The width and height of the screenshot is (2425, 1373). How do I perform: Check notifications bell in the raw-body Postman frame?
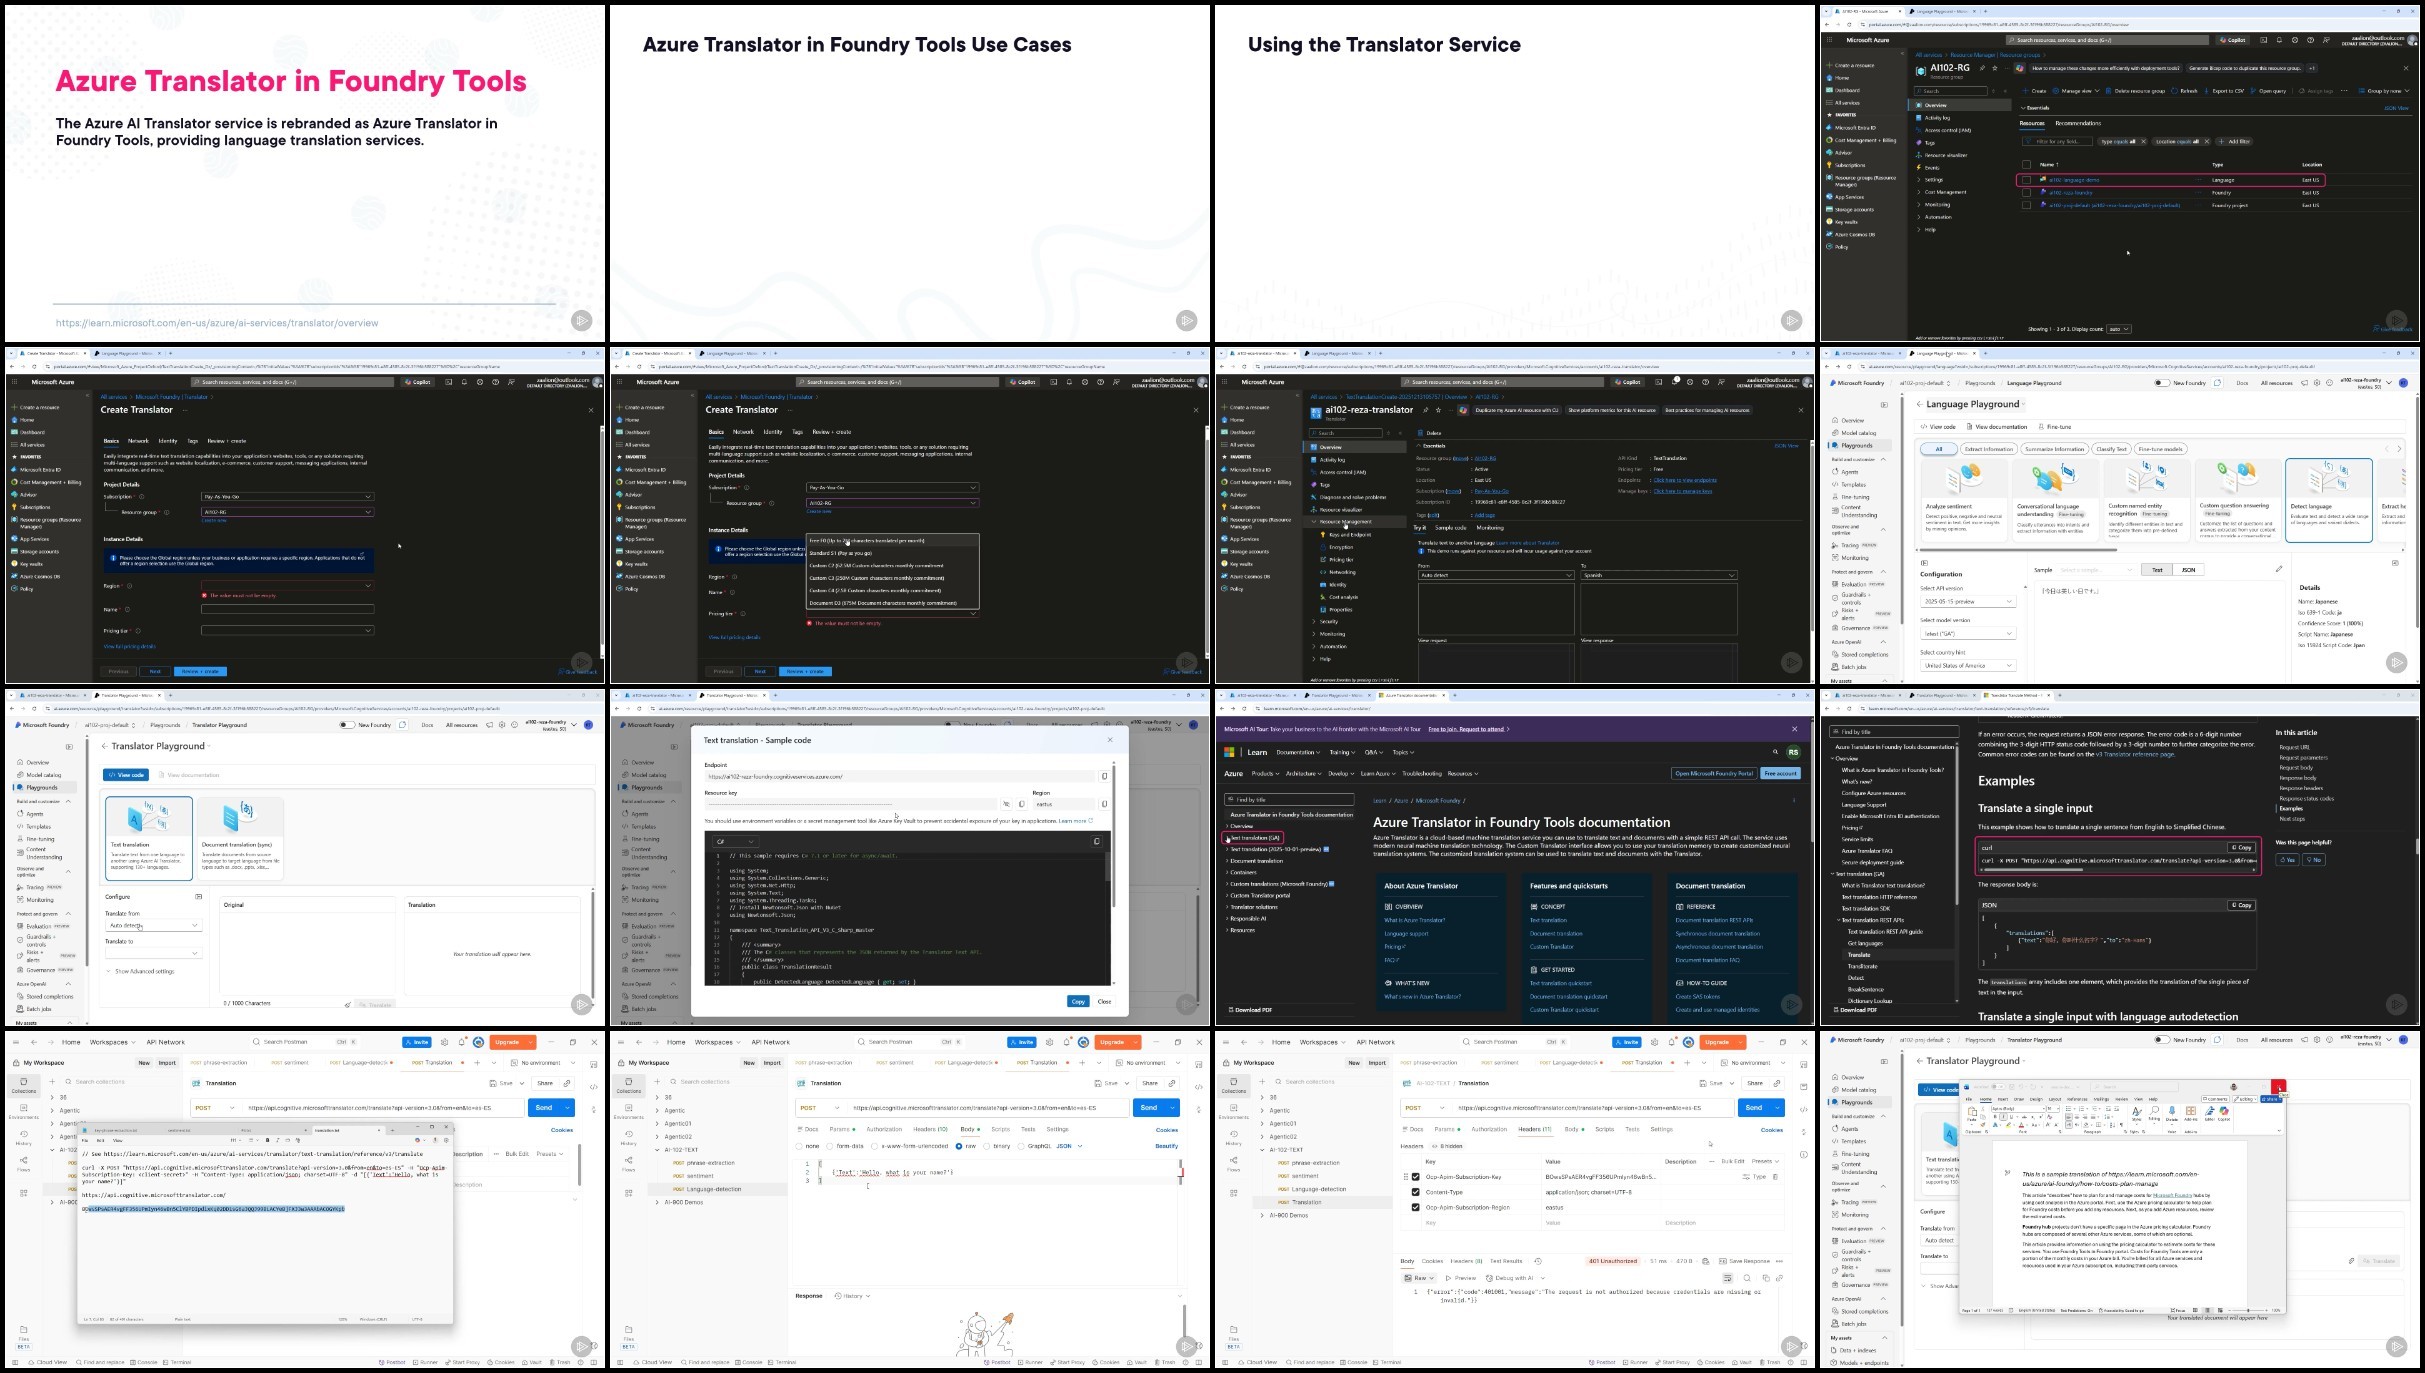point(1067,1042)
